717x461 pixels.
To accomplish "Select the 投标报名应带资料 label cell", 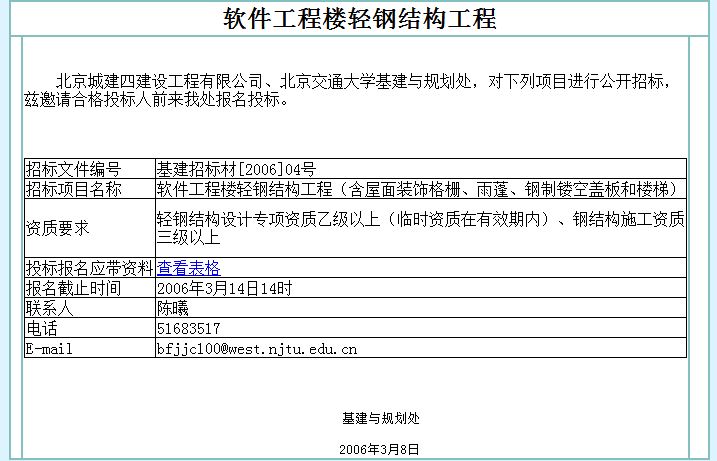I will [88, 268].
